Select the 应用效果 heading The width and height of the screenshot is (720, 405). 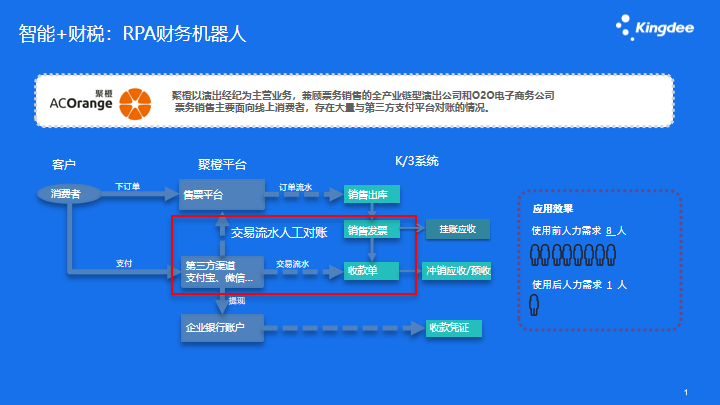[x=553, y=209]
